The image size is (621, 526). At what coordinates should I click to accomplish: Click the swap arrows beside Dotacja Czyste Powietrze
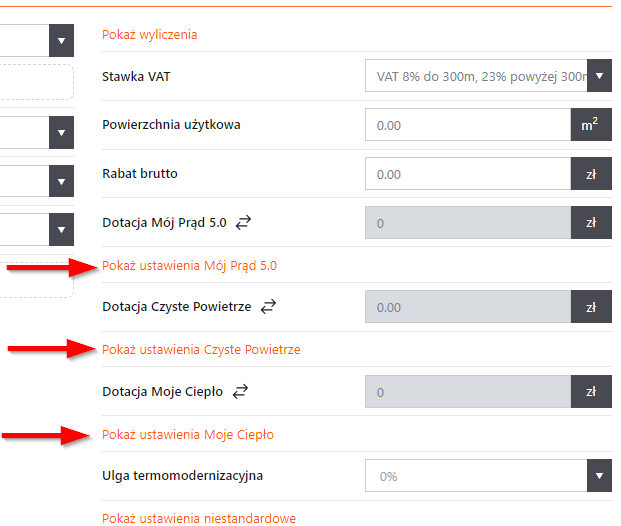pos(267,307)
